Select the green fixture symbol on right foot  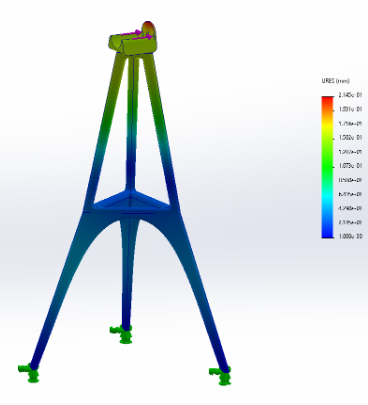tap(220, 376)
